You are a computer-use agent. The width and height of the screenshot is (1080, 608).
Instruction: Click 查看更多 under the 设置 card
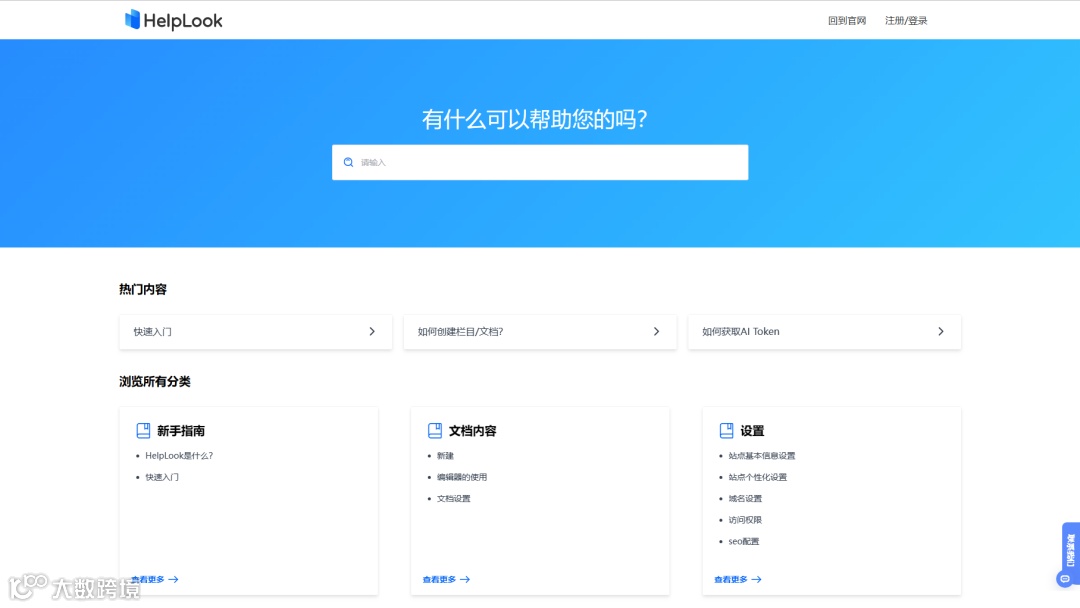pyautogui.click(x=731, y=579)
